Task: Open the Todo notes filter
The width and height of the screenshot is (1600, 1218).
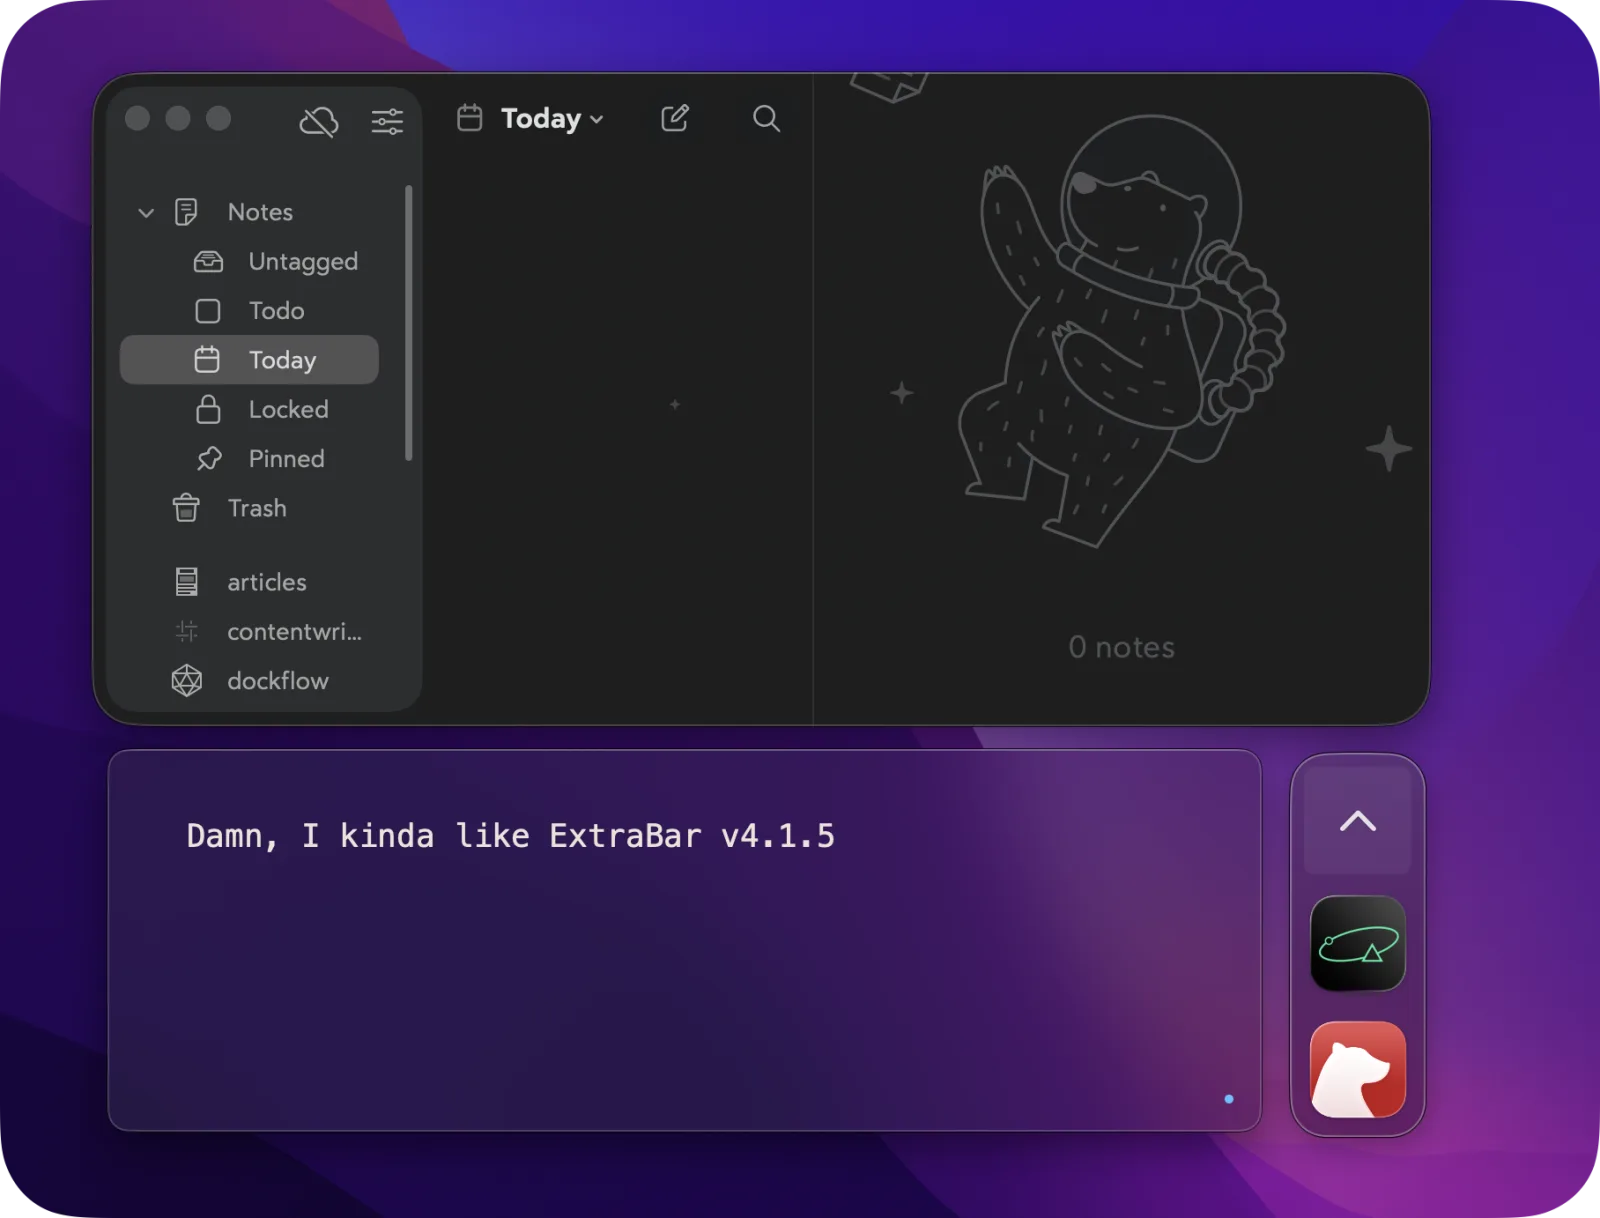Action: pos(249,311)
